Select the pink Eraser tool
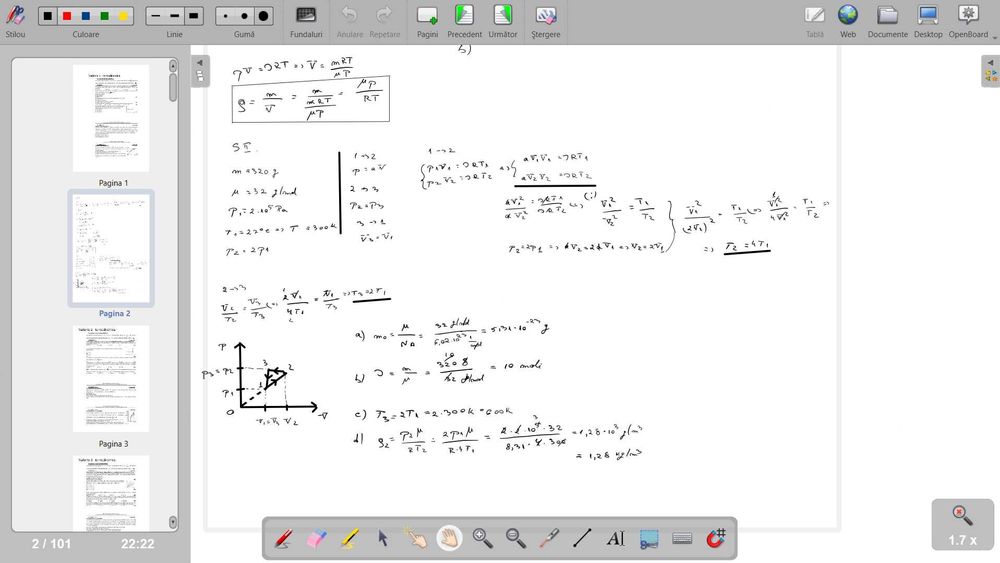1000x563 pixels. [316, 539]
